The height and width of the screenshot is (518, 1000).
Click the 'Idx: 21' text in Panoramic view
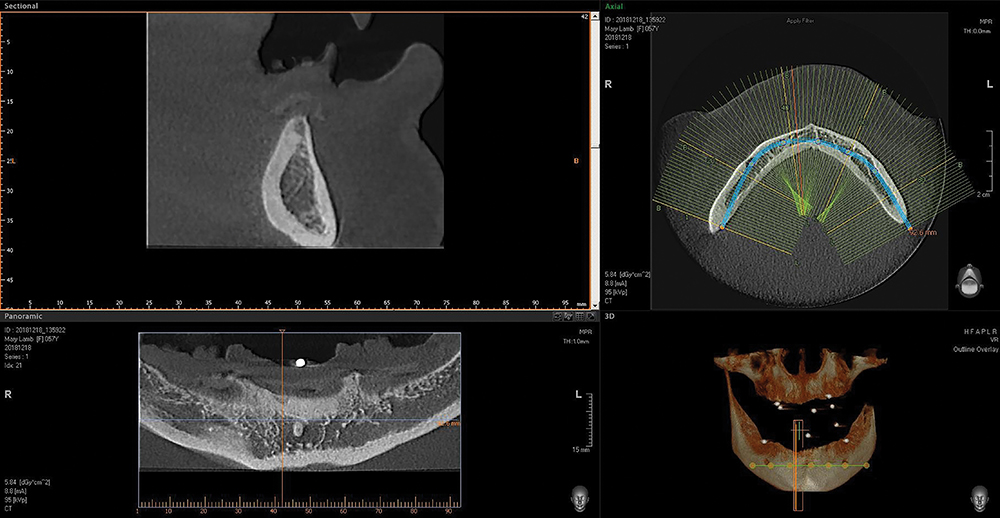click(13, 365)
